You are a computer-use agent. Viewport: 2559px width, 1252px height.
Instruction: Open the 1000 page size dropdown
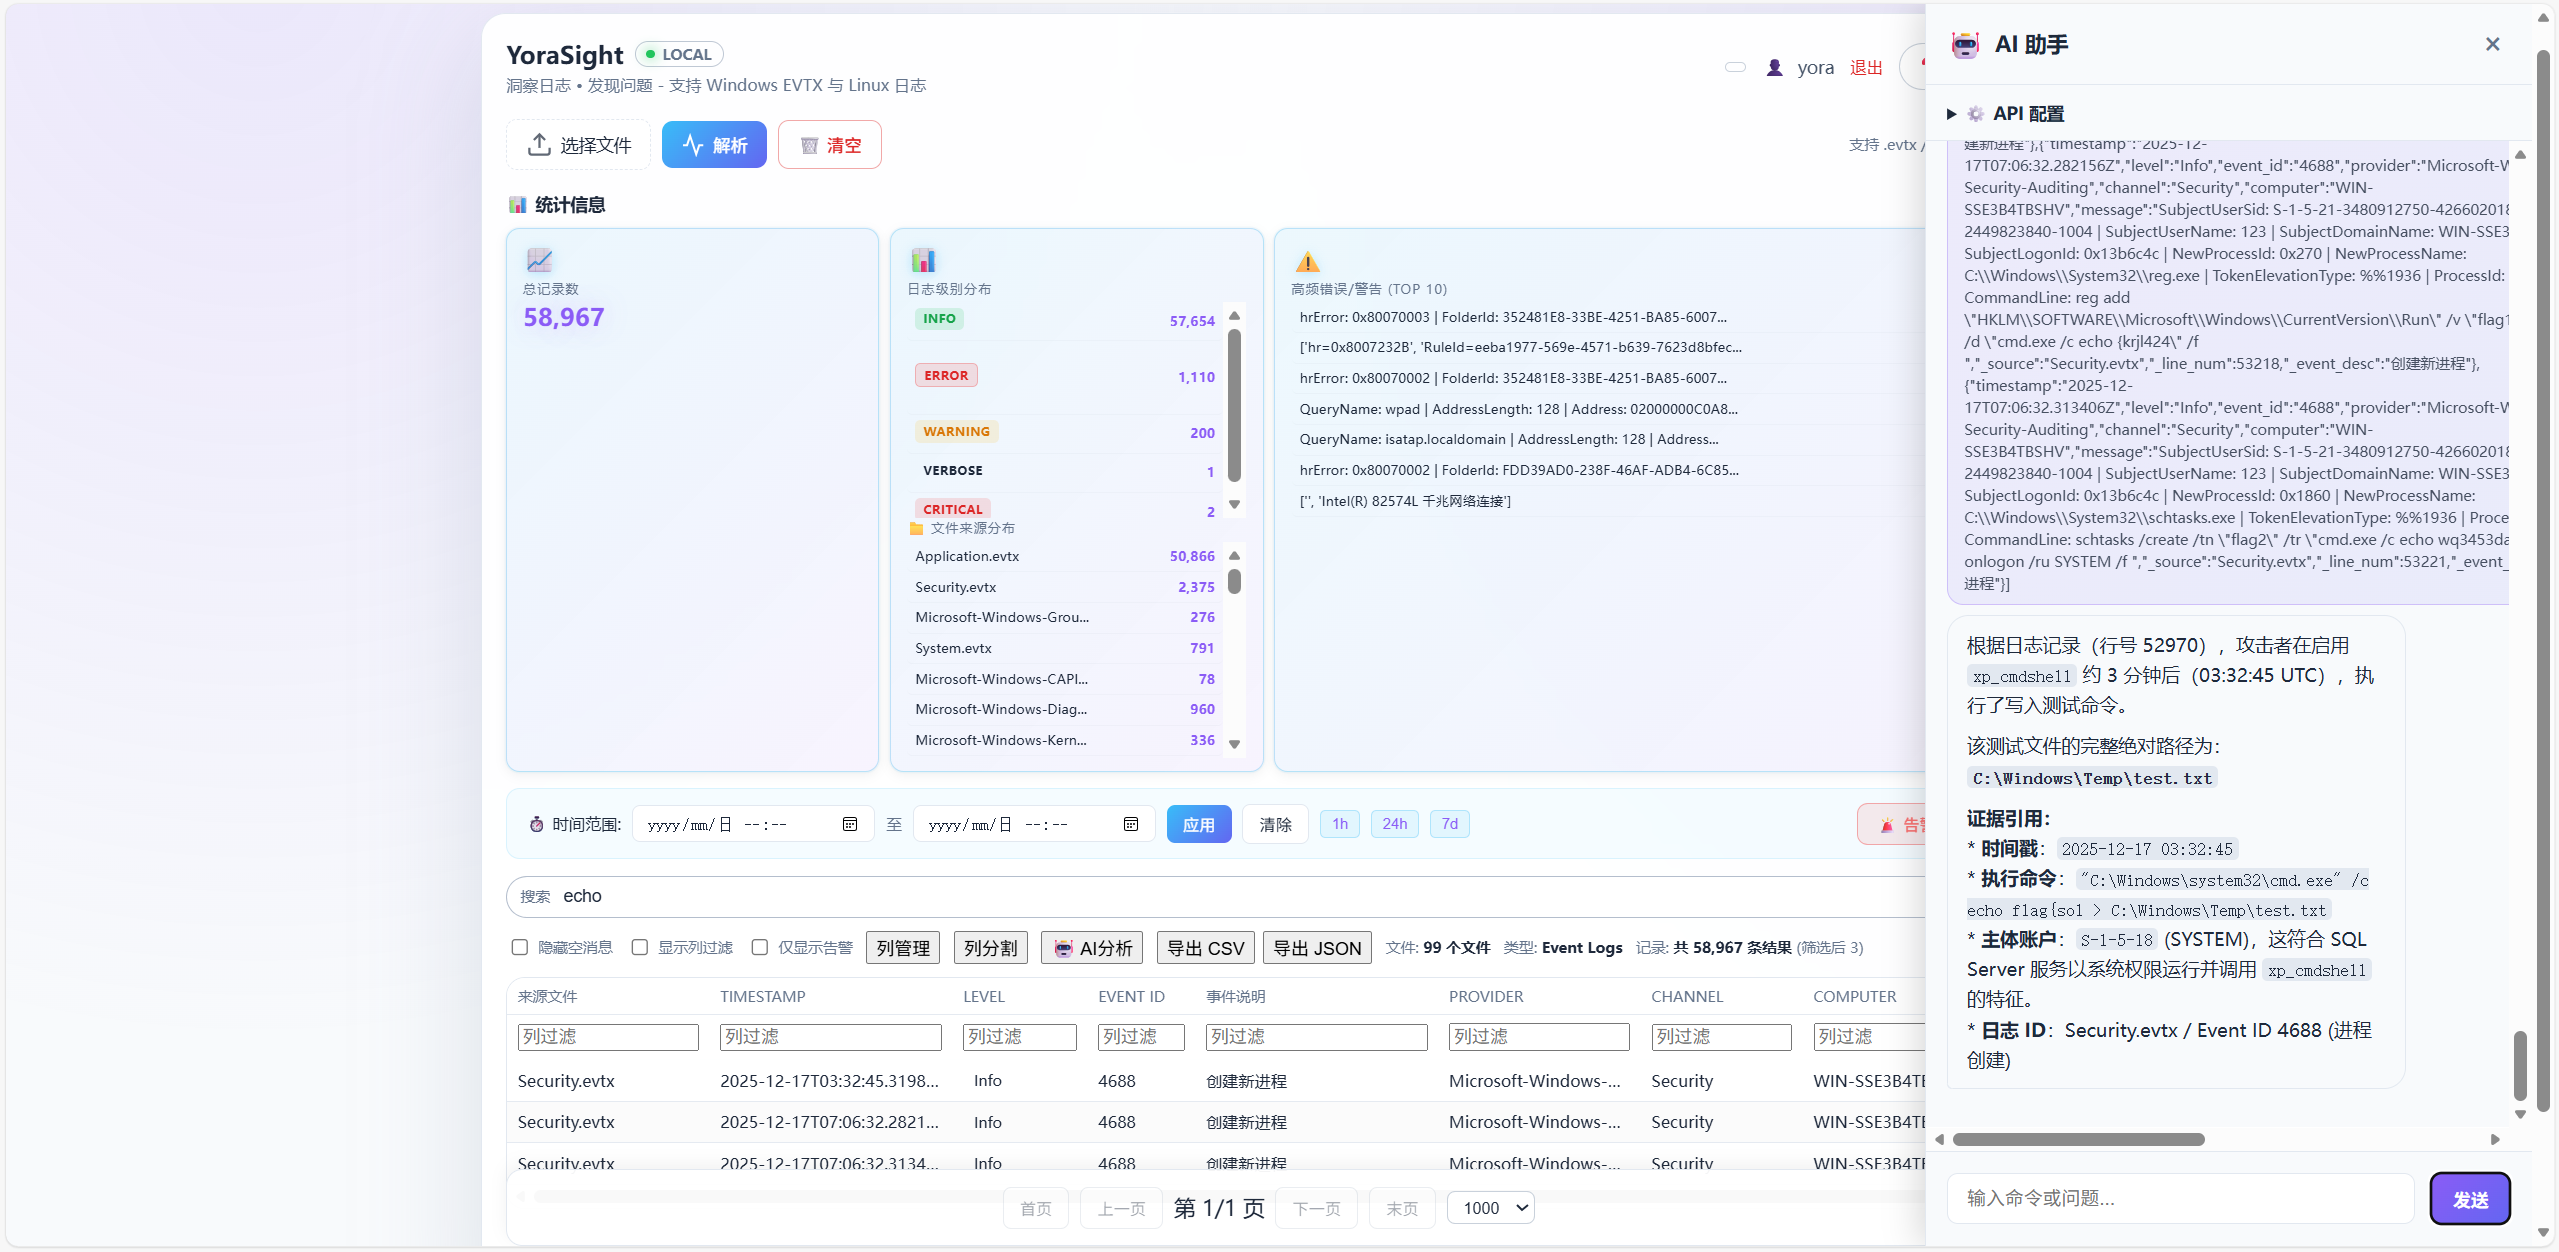coord(1490,1208)
